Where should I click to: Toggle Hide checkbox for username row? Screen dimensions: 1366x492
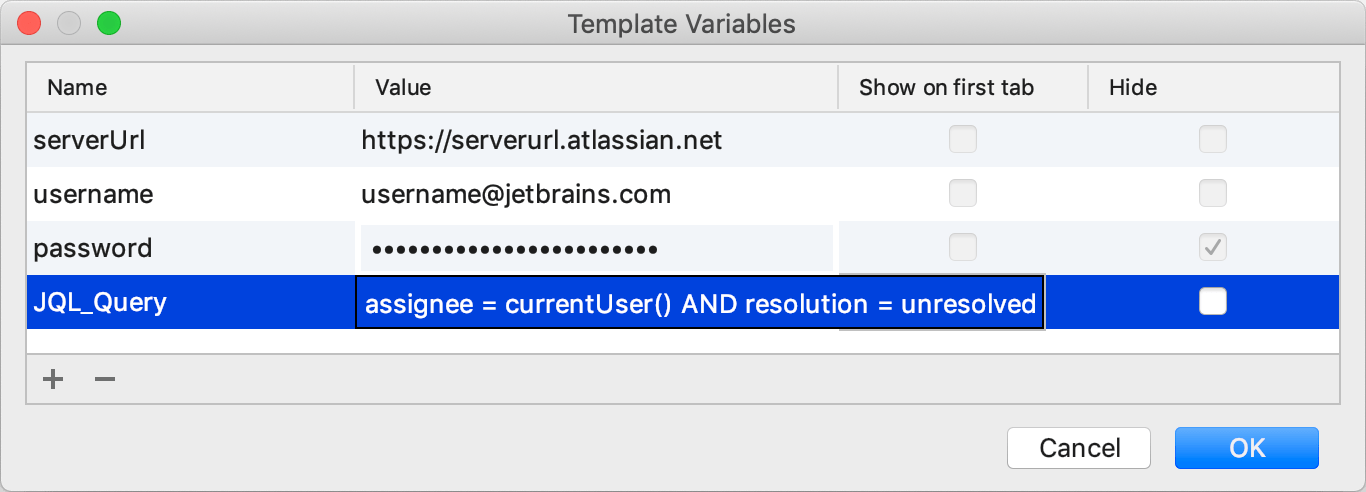pyautogui.click(x=1213, y=193)
